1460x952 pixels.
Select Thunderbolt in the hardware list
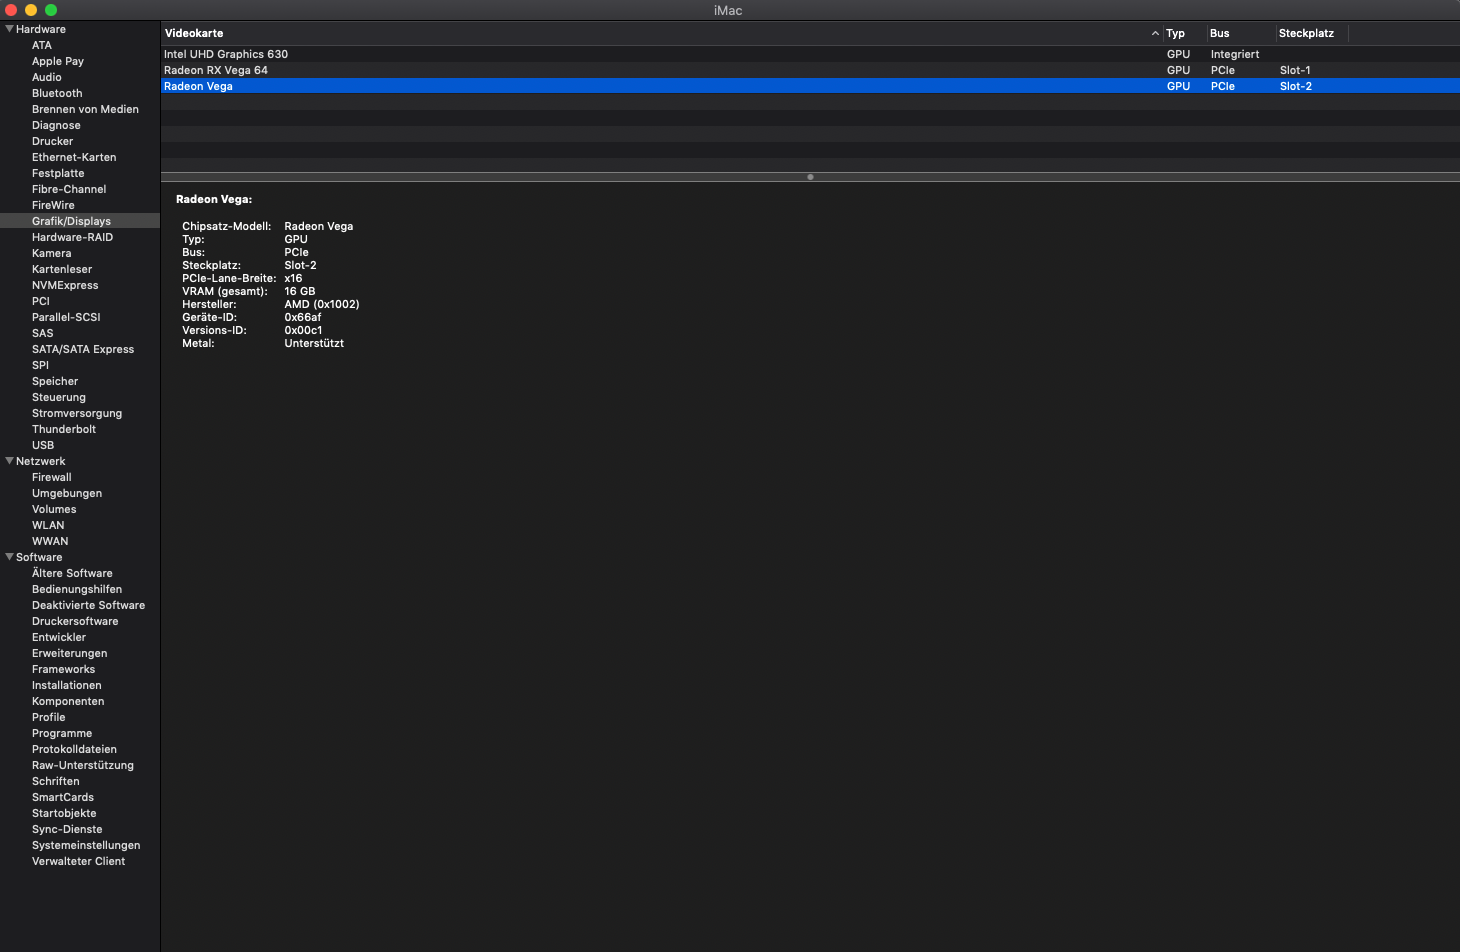64,429
